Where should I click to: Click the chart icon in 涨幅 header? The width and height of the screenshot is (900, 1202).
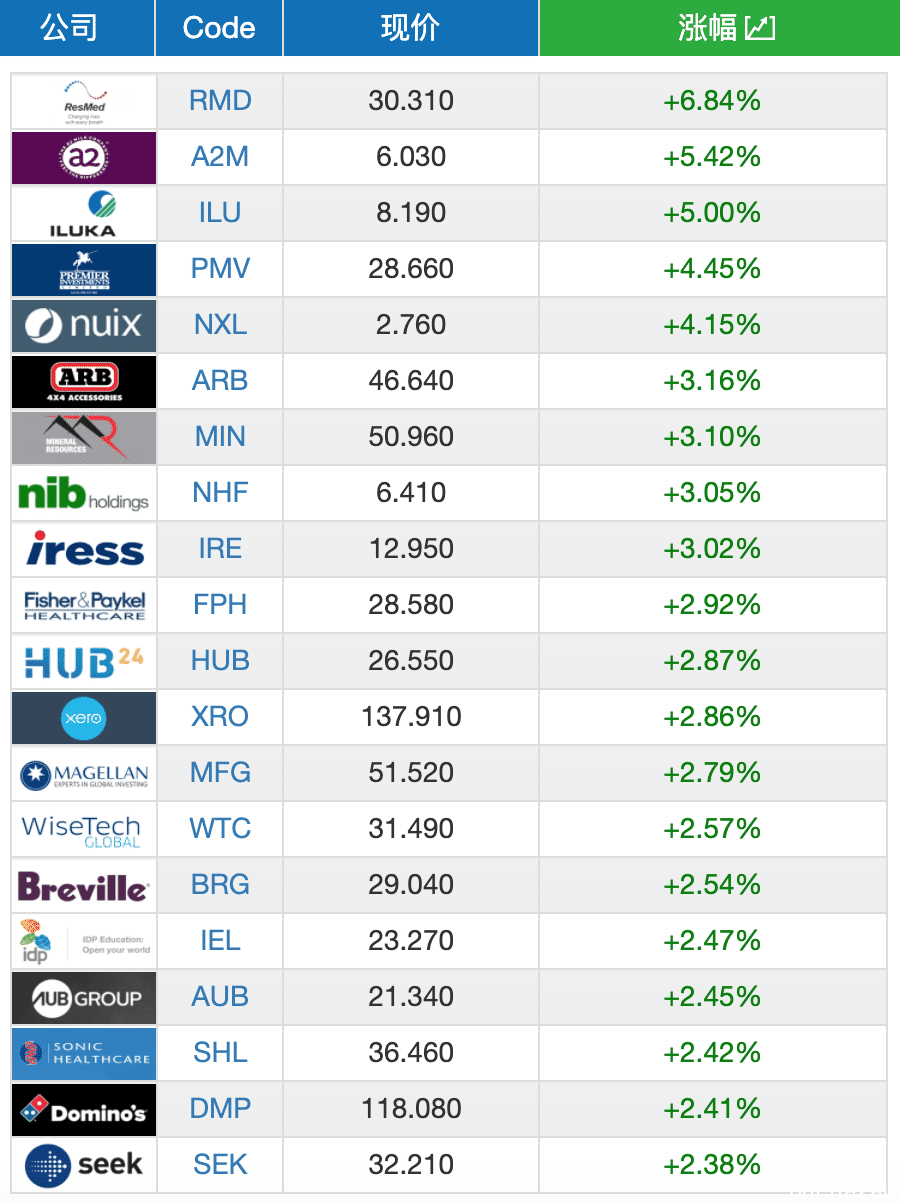tap(761, 28)
